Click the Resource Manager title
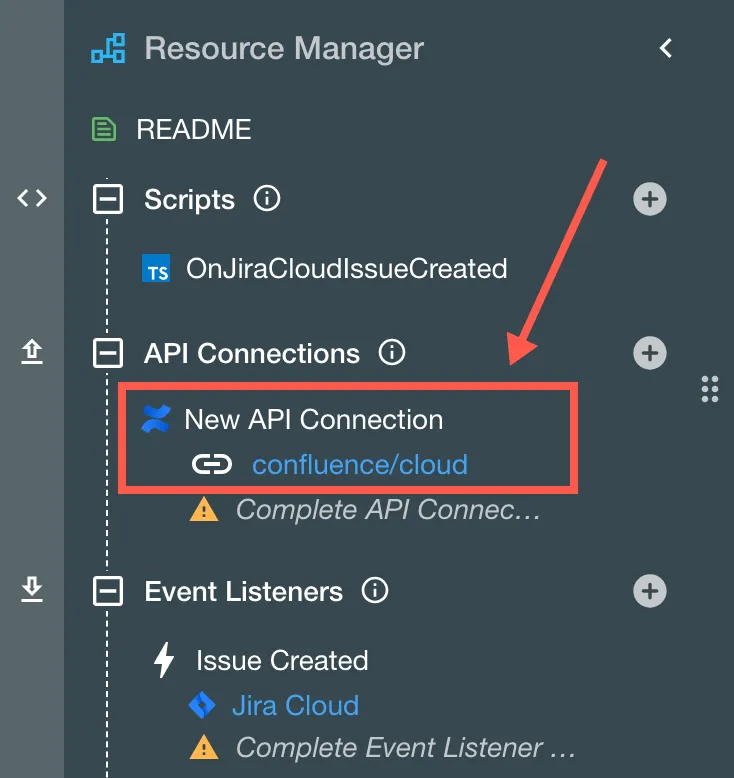The image size is (734, 778). click(284, 49)
